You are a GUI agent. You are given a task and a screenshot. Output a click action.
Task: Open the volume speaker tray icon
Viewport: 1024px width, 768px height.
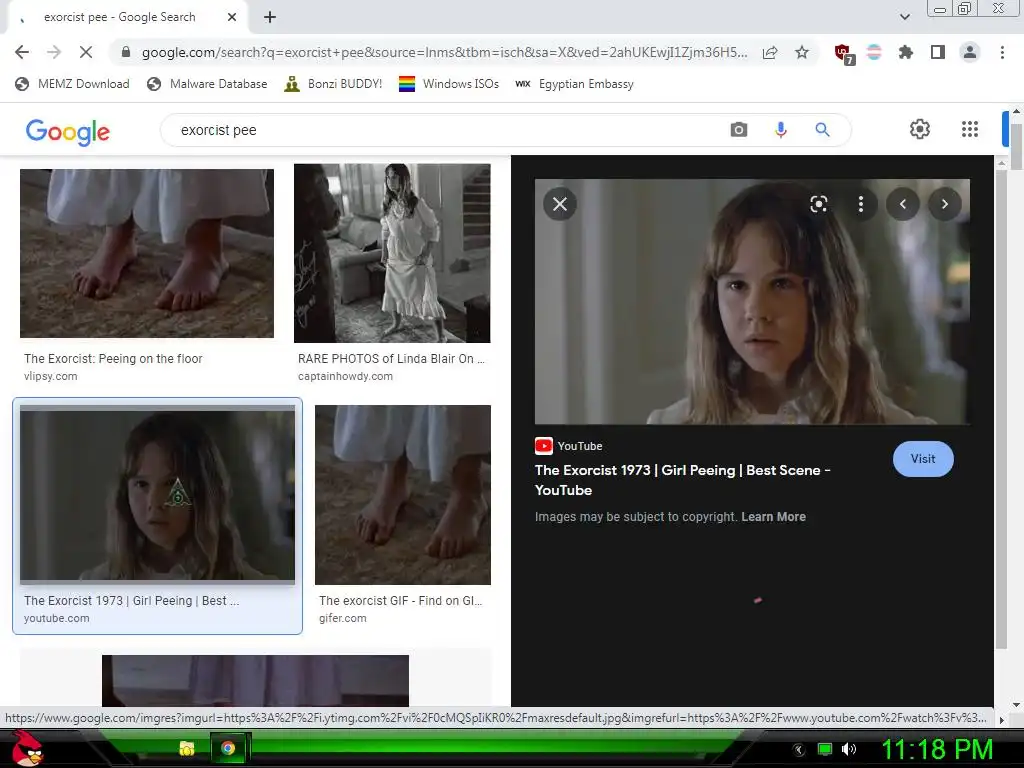pos(849,749)
